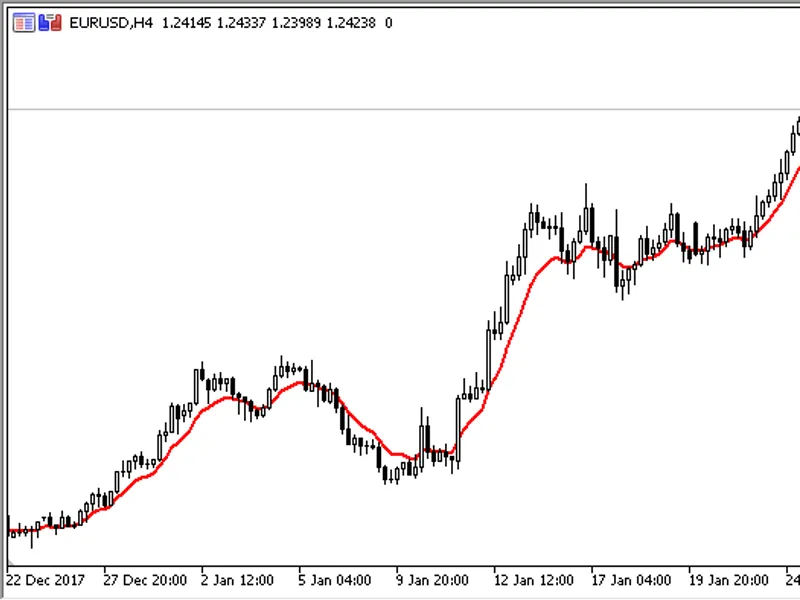Open the one-click trading panel icon
The width and height of the screenshot is (800, 600).
tap(24, 23)
